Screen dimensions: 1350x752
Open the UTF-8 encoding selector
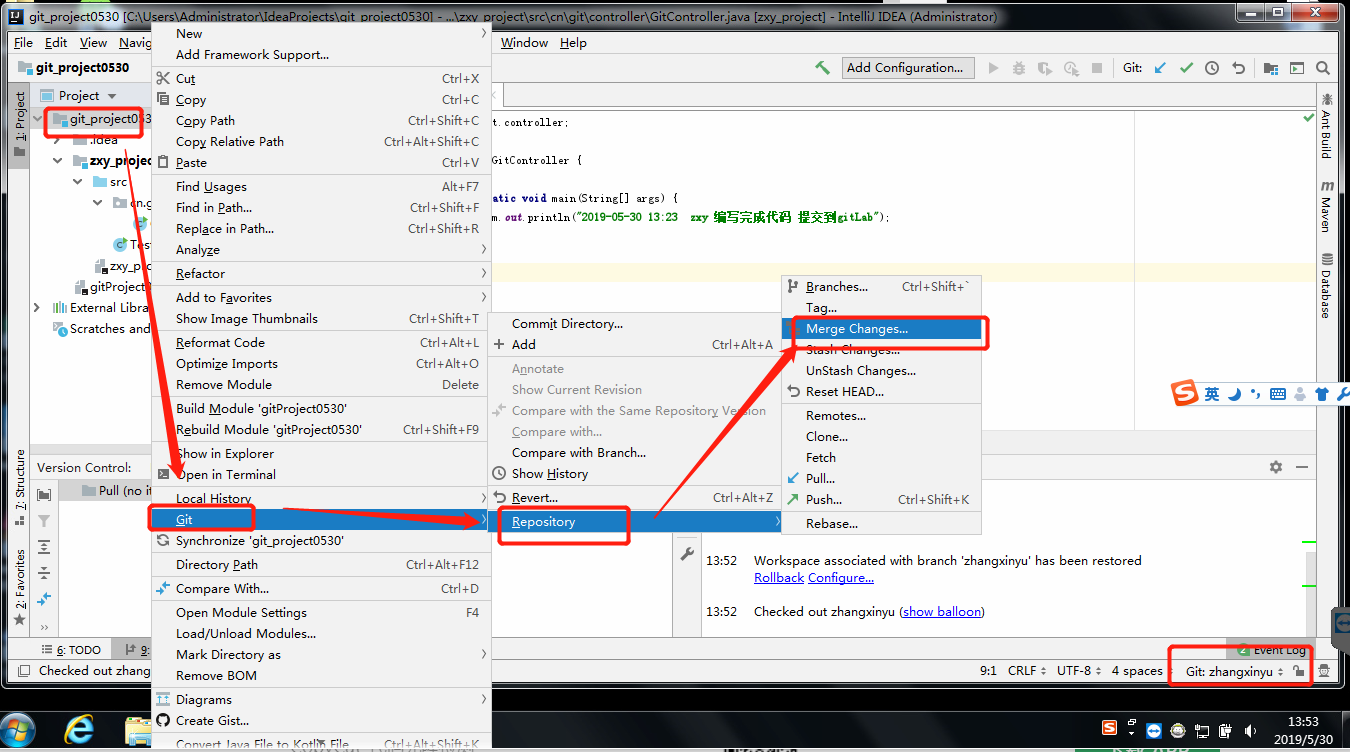coord(1079,671)
